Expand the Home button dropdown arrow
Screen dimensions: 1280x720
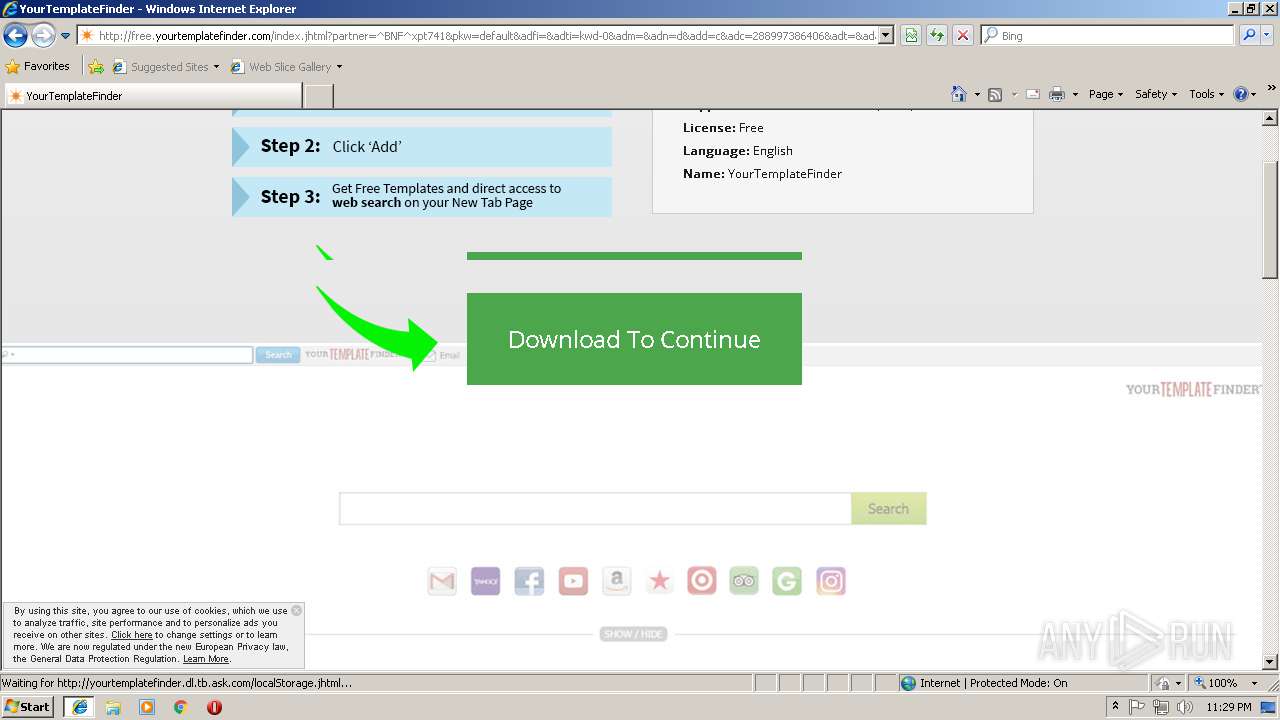pyautogui.click(x=977, y=95)
